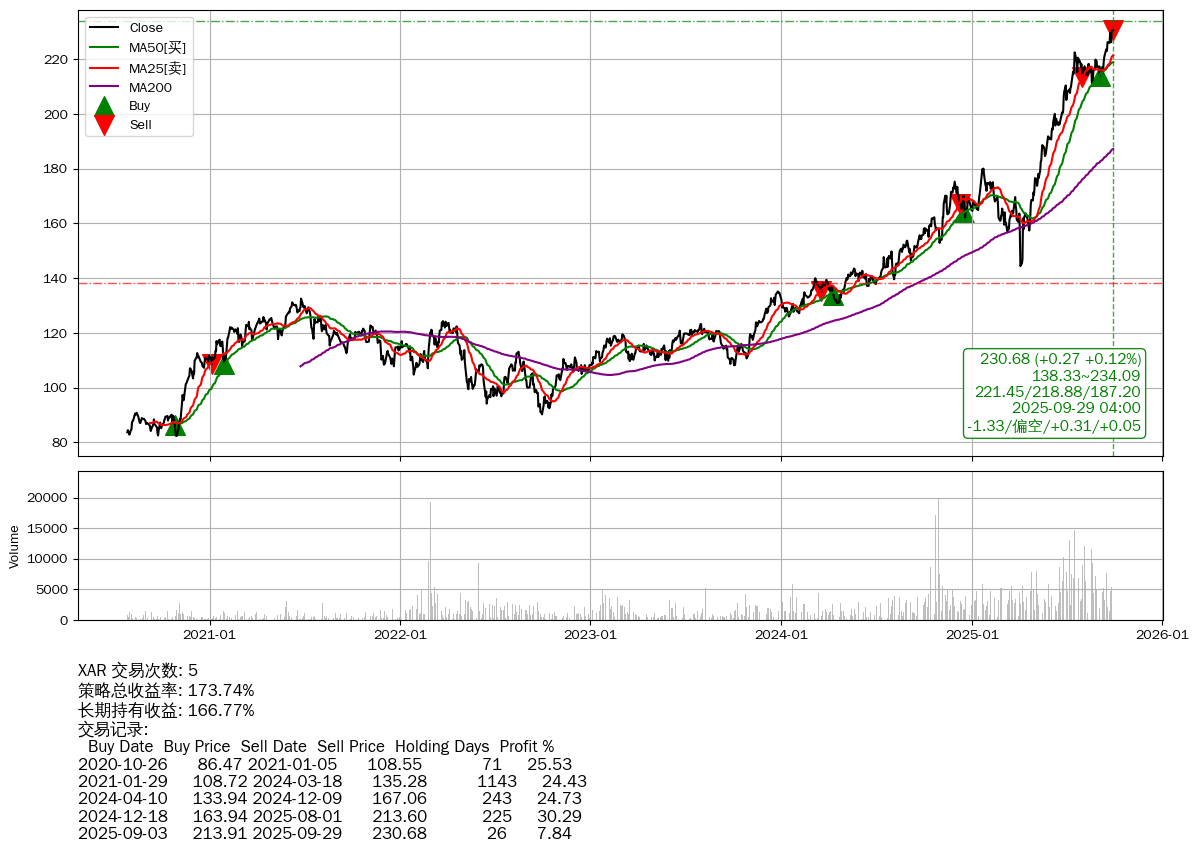Click the final sell marker at top right

(x=1112, y=30)
